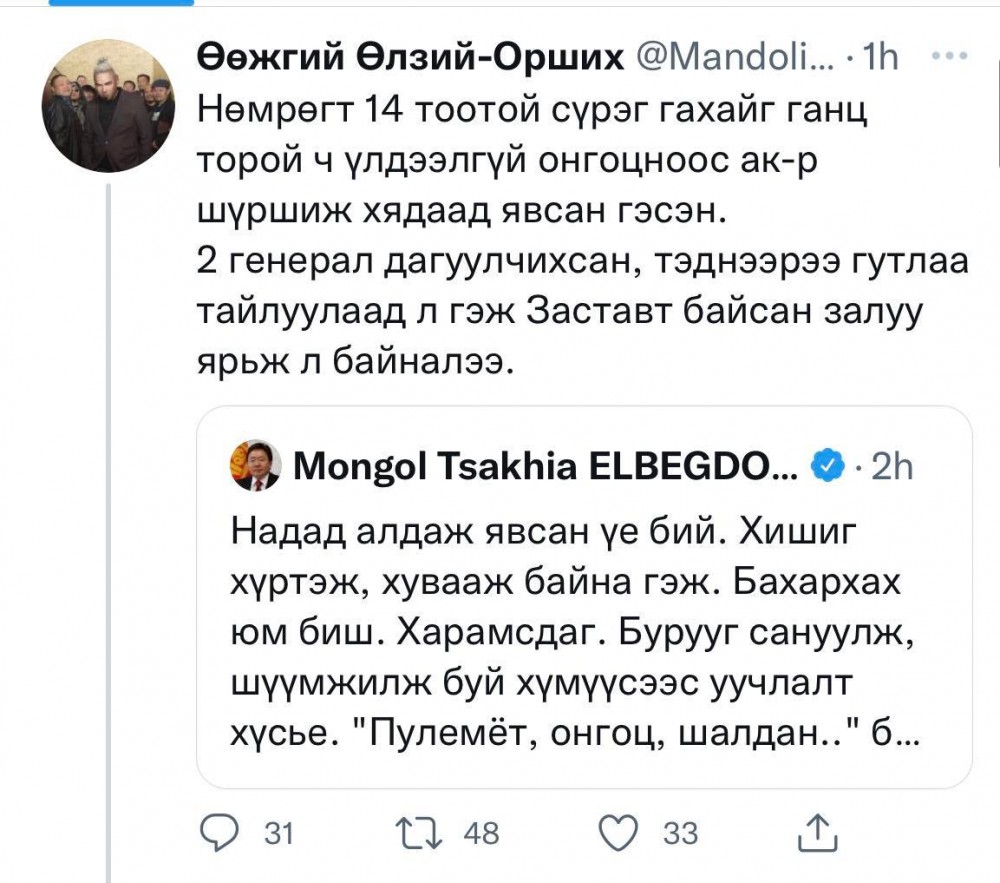Click the reply speech bubble icon
The width and height of the screenshot is (1000, 883).
pos(219,833)
